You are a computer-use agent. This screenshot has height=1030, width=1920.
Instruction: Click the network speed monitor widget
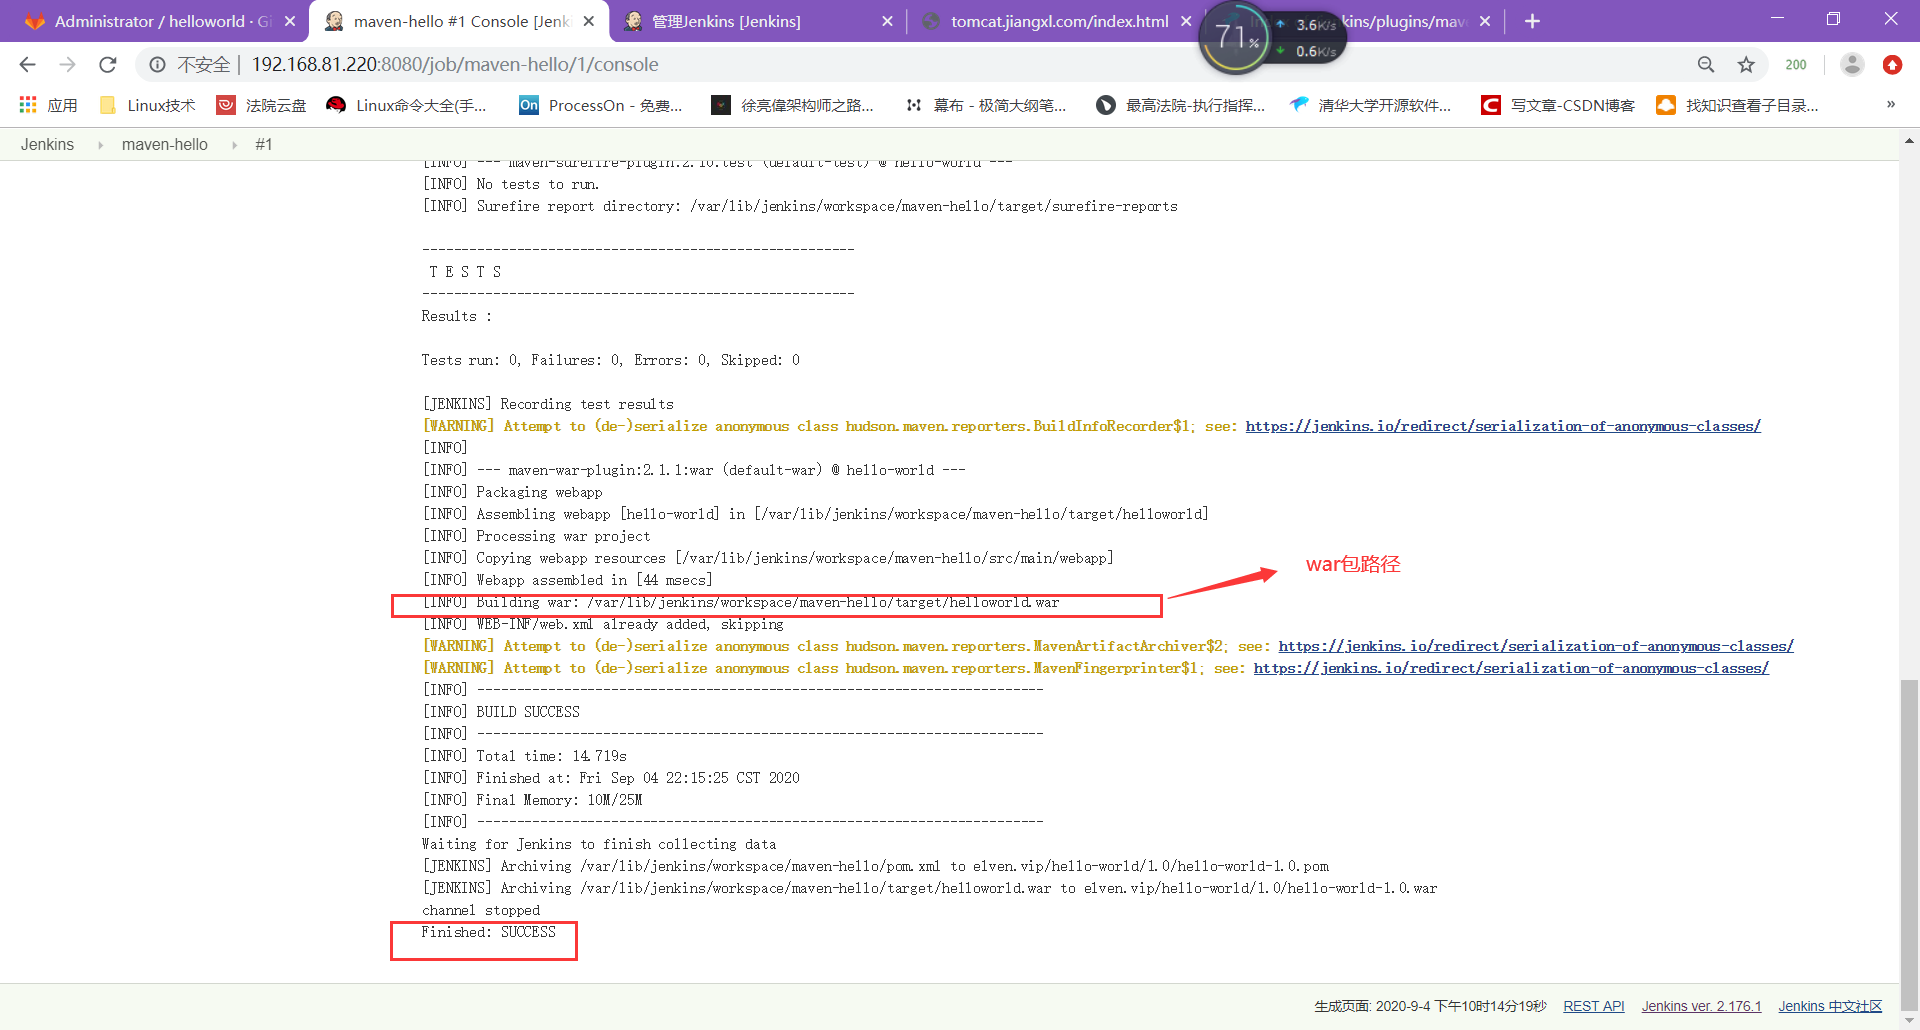click(1272, 38)
